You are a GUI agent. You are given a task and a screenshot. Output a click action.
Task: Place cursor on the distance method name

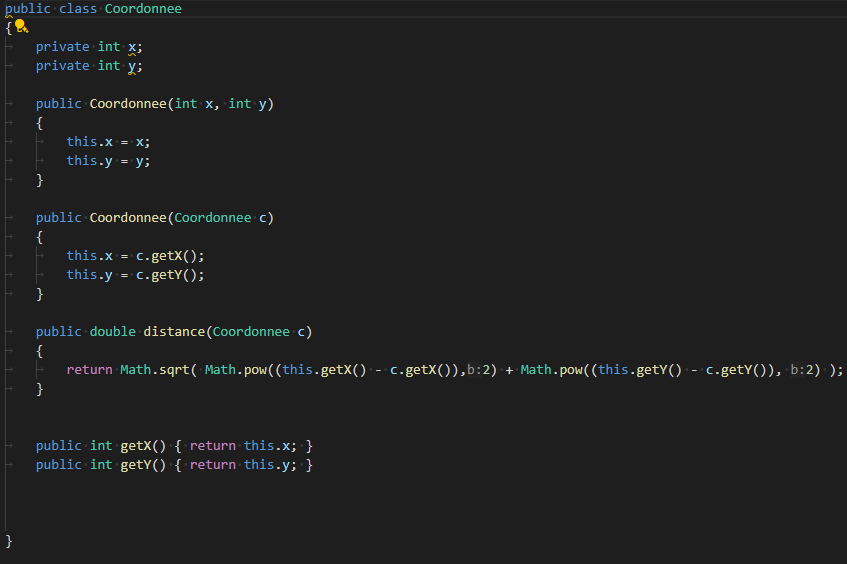[x=174, y=331]
